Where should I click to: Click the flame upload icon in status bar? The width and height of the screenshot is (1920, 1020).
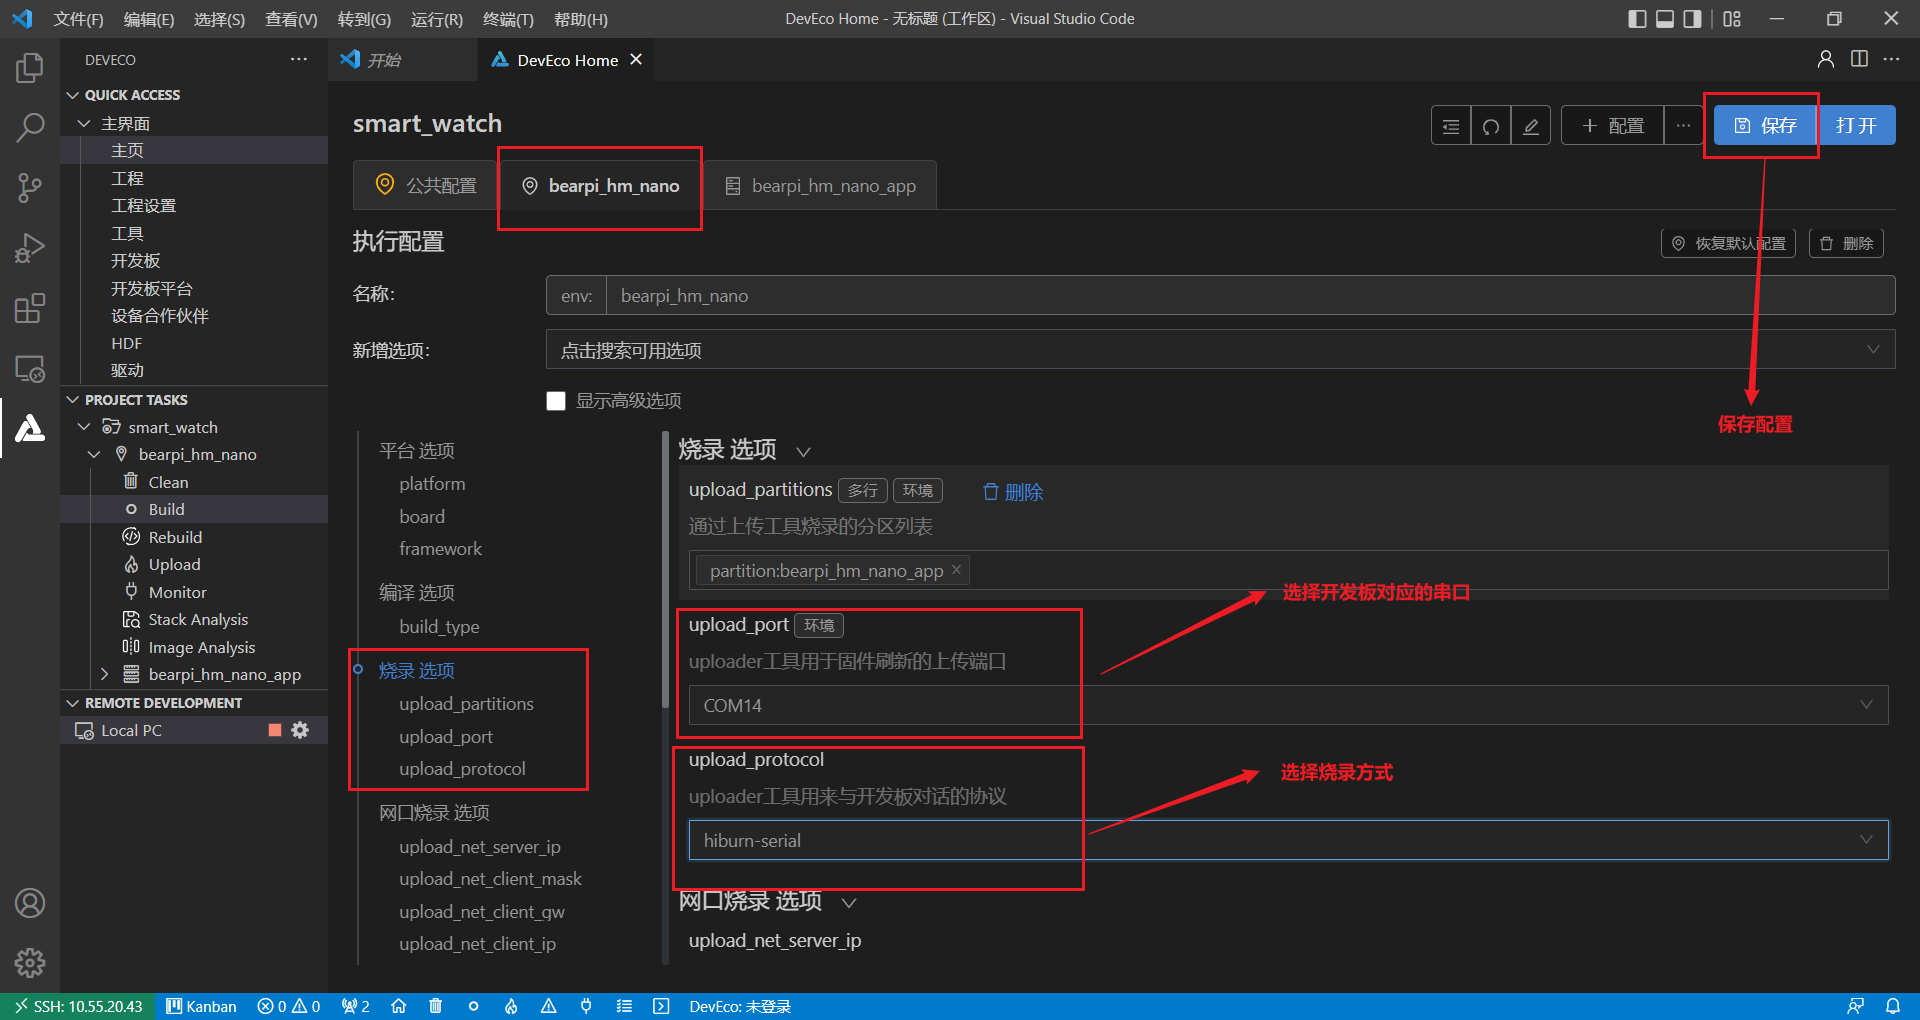click(x=511, y=1006)
